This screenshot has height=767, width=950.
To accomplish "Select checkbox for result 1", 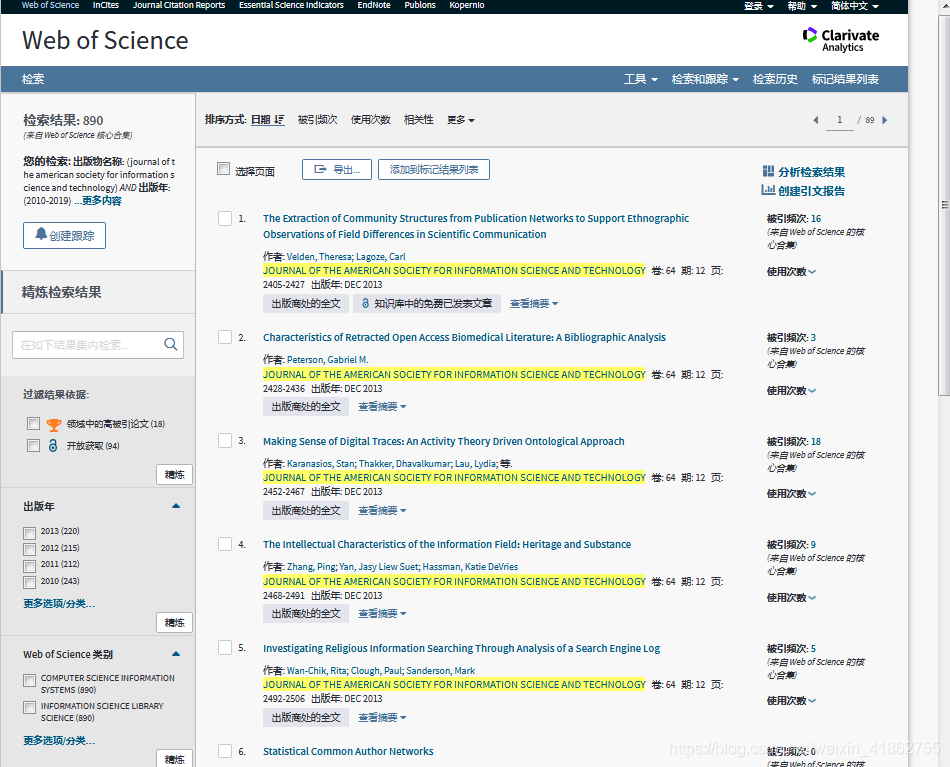I will click(x=225, y=218).
